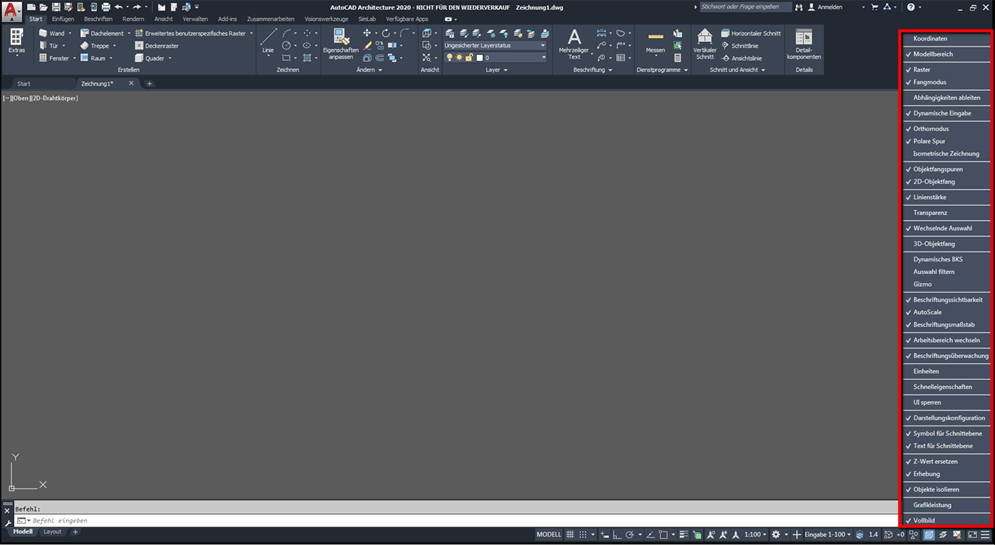Image resolution: width=995 pixels, height=545 pixels.
Task: Select the Linie drawing tool
Action: (268, 40)
